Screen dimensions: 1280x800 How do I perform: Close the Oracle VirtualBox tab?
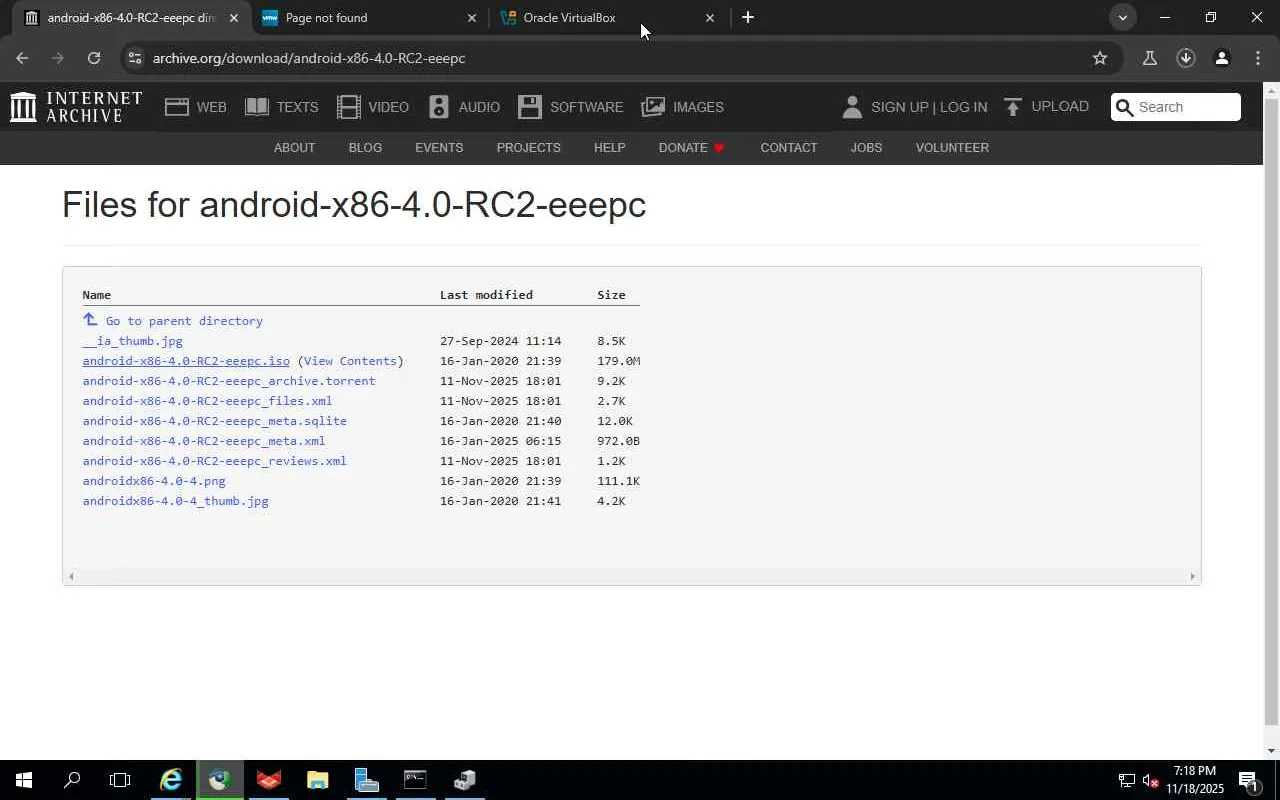tap(710, 17)
